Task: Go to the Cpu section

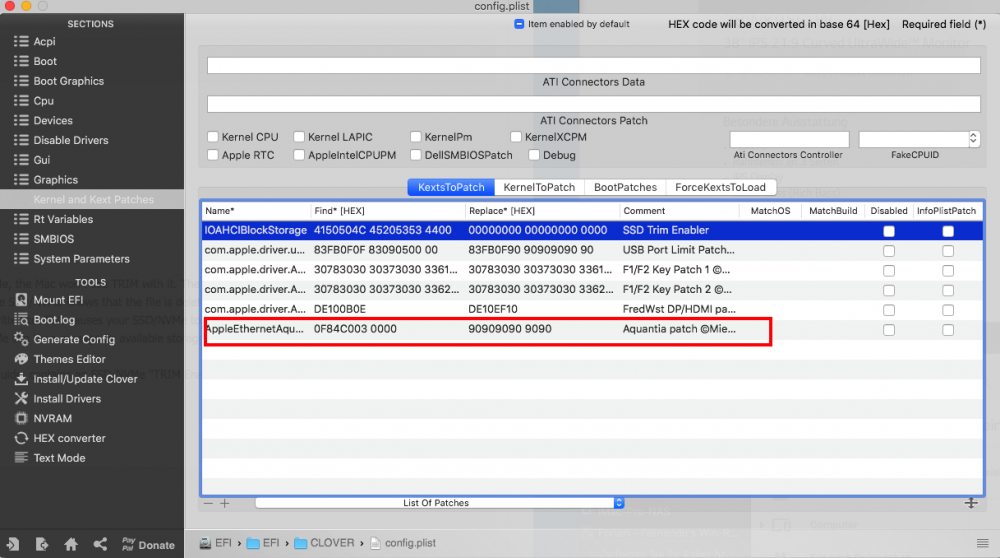Action: tap(43, 101)
